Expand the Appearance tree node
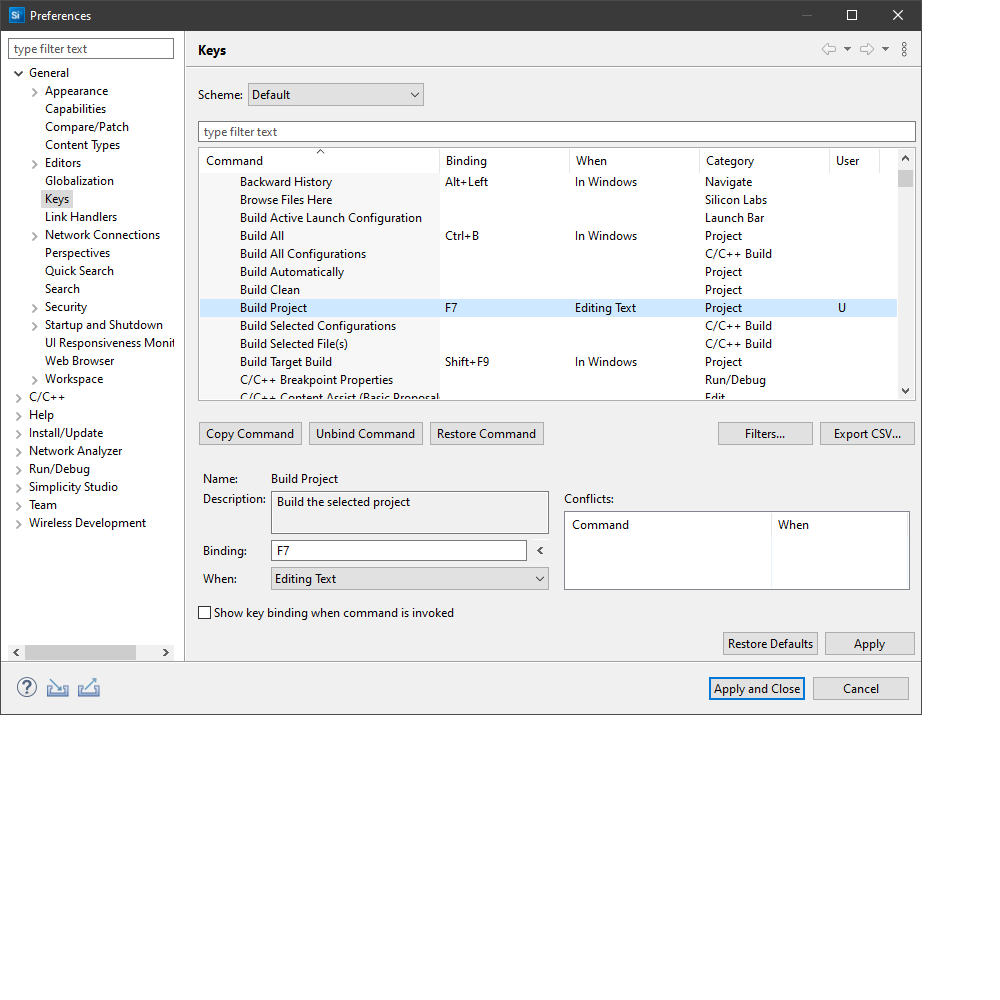Image resolution: width=1000 pixels, height=1000 pixels. (35, 91)
